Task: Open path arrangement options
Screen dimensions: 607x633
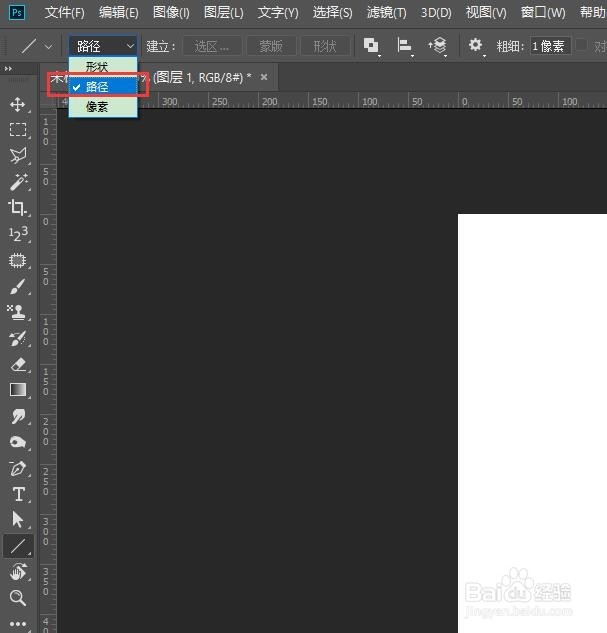Action: [x=437, y=46]
